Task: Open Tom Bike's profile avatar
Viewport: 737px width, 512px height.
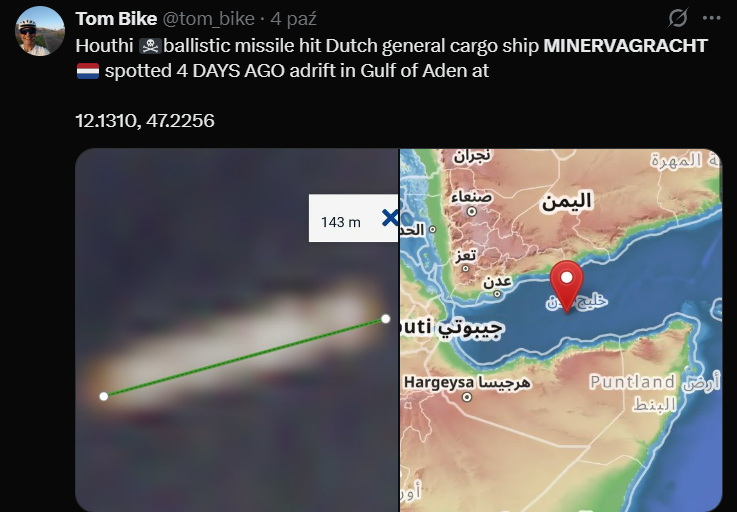Action: tap(40, 32)
